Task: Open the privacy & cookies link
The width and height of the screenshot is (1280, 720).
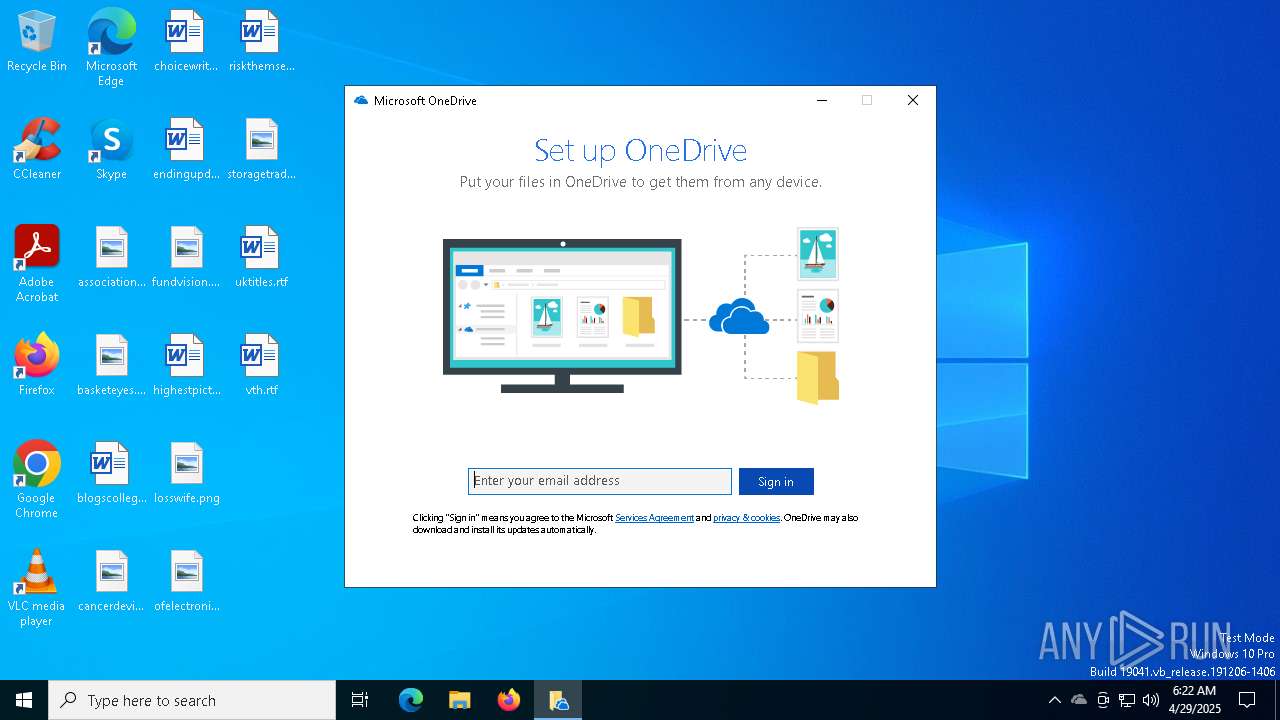Action: tap(746, 518)
